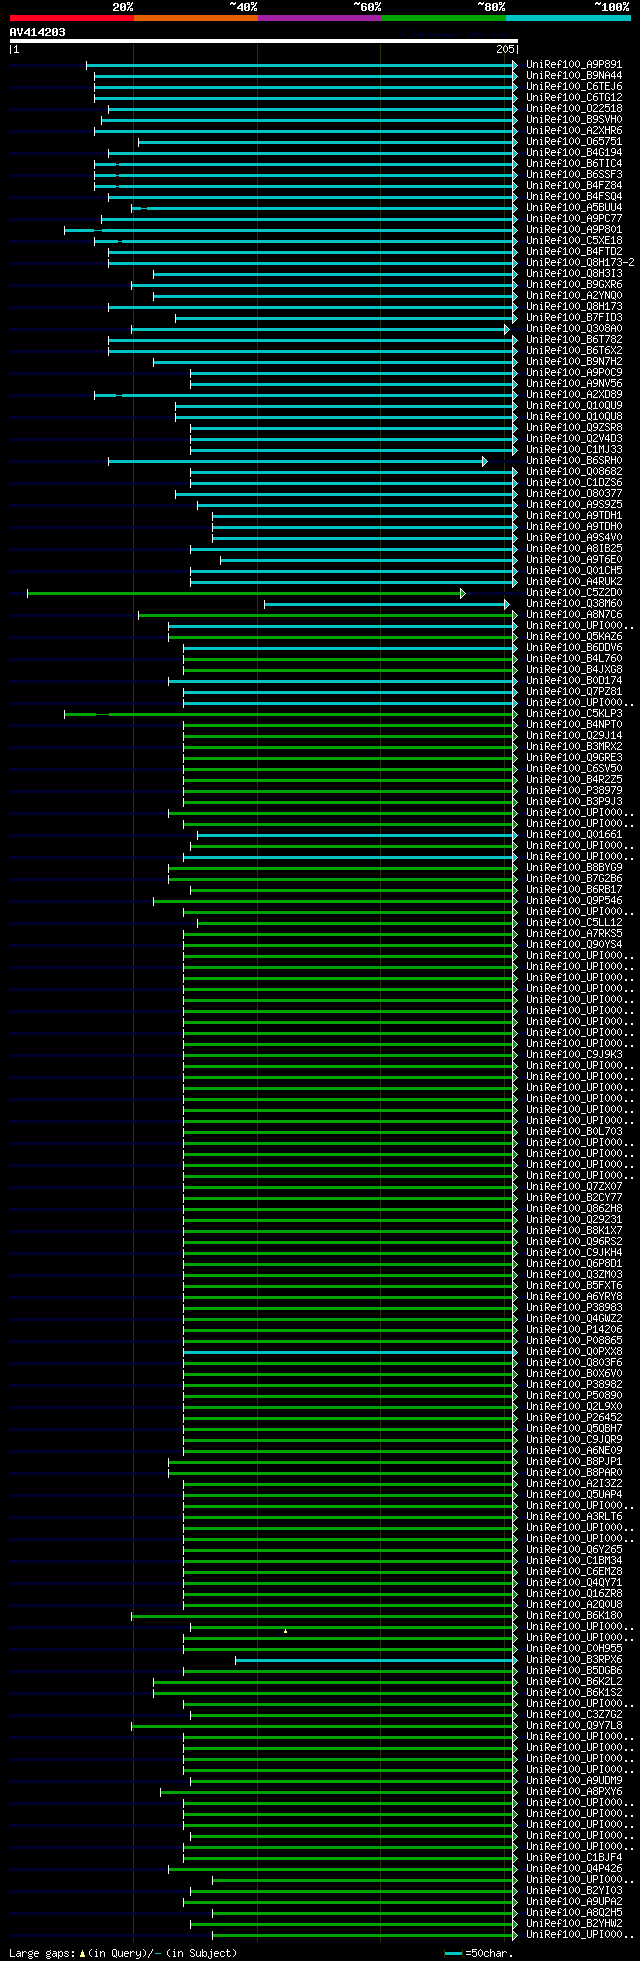
Task: Select hit label UniRef100_A9TDH1
Action: click(574, 516)
